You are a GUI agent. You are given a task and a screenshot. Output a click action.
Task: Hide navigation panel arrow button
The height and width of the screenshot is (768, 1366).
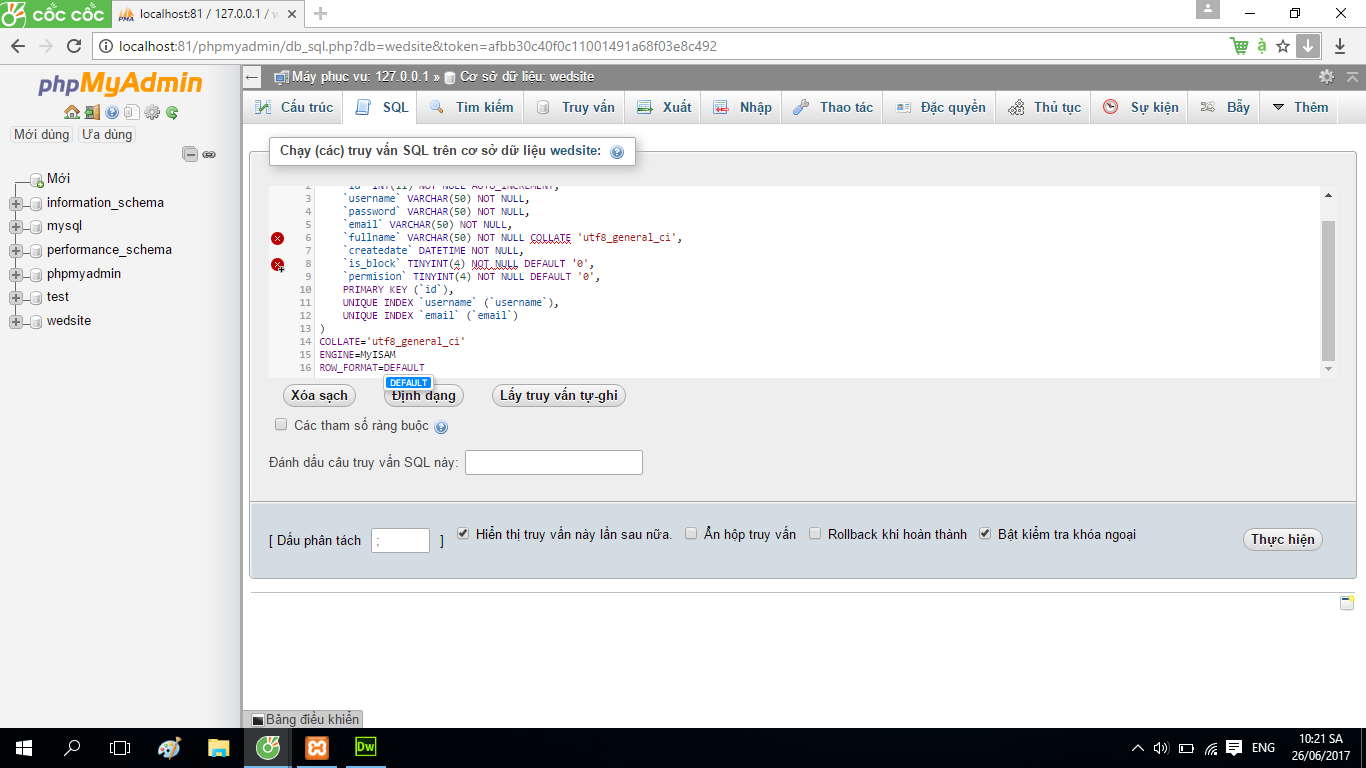pos(252,77)
